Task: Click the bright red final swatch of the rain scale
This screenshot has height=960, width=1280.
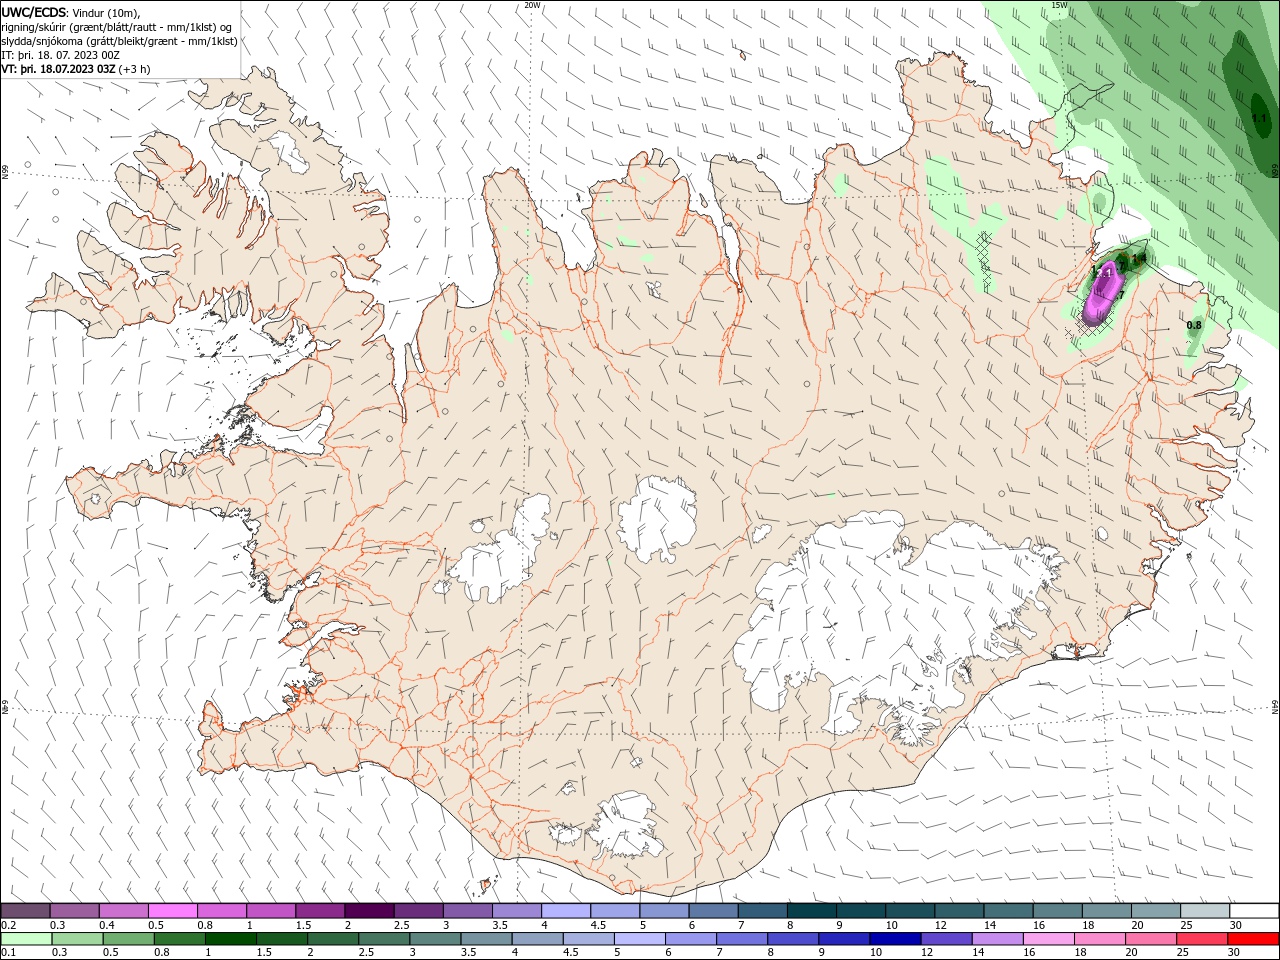Action: point(1254,939)
